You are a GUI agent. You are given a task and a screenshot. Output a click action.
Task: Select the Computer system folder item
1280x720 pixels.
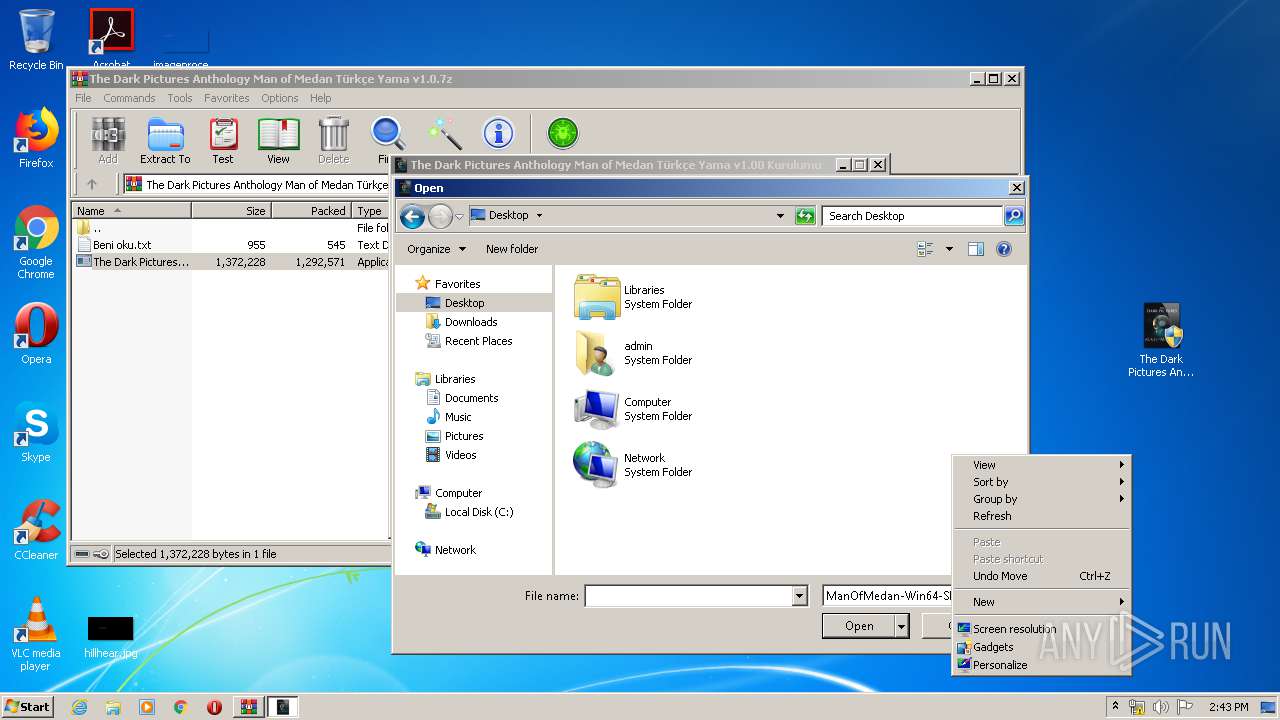pyautogui.click(x=633, y=409)
